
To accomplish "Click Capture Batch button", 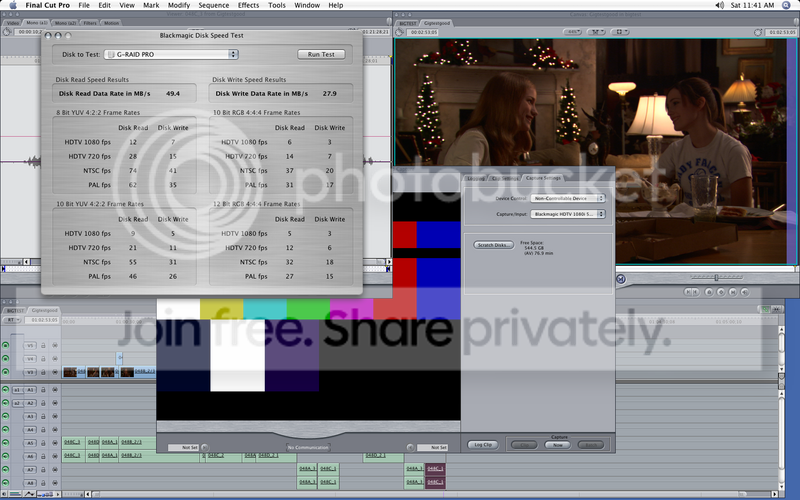I will [591, 445].
